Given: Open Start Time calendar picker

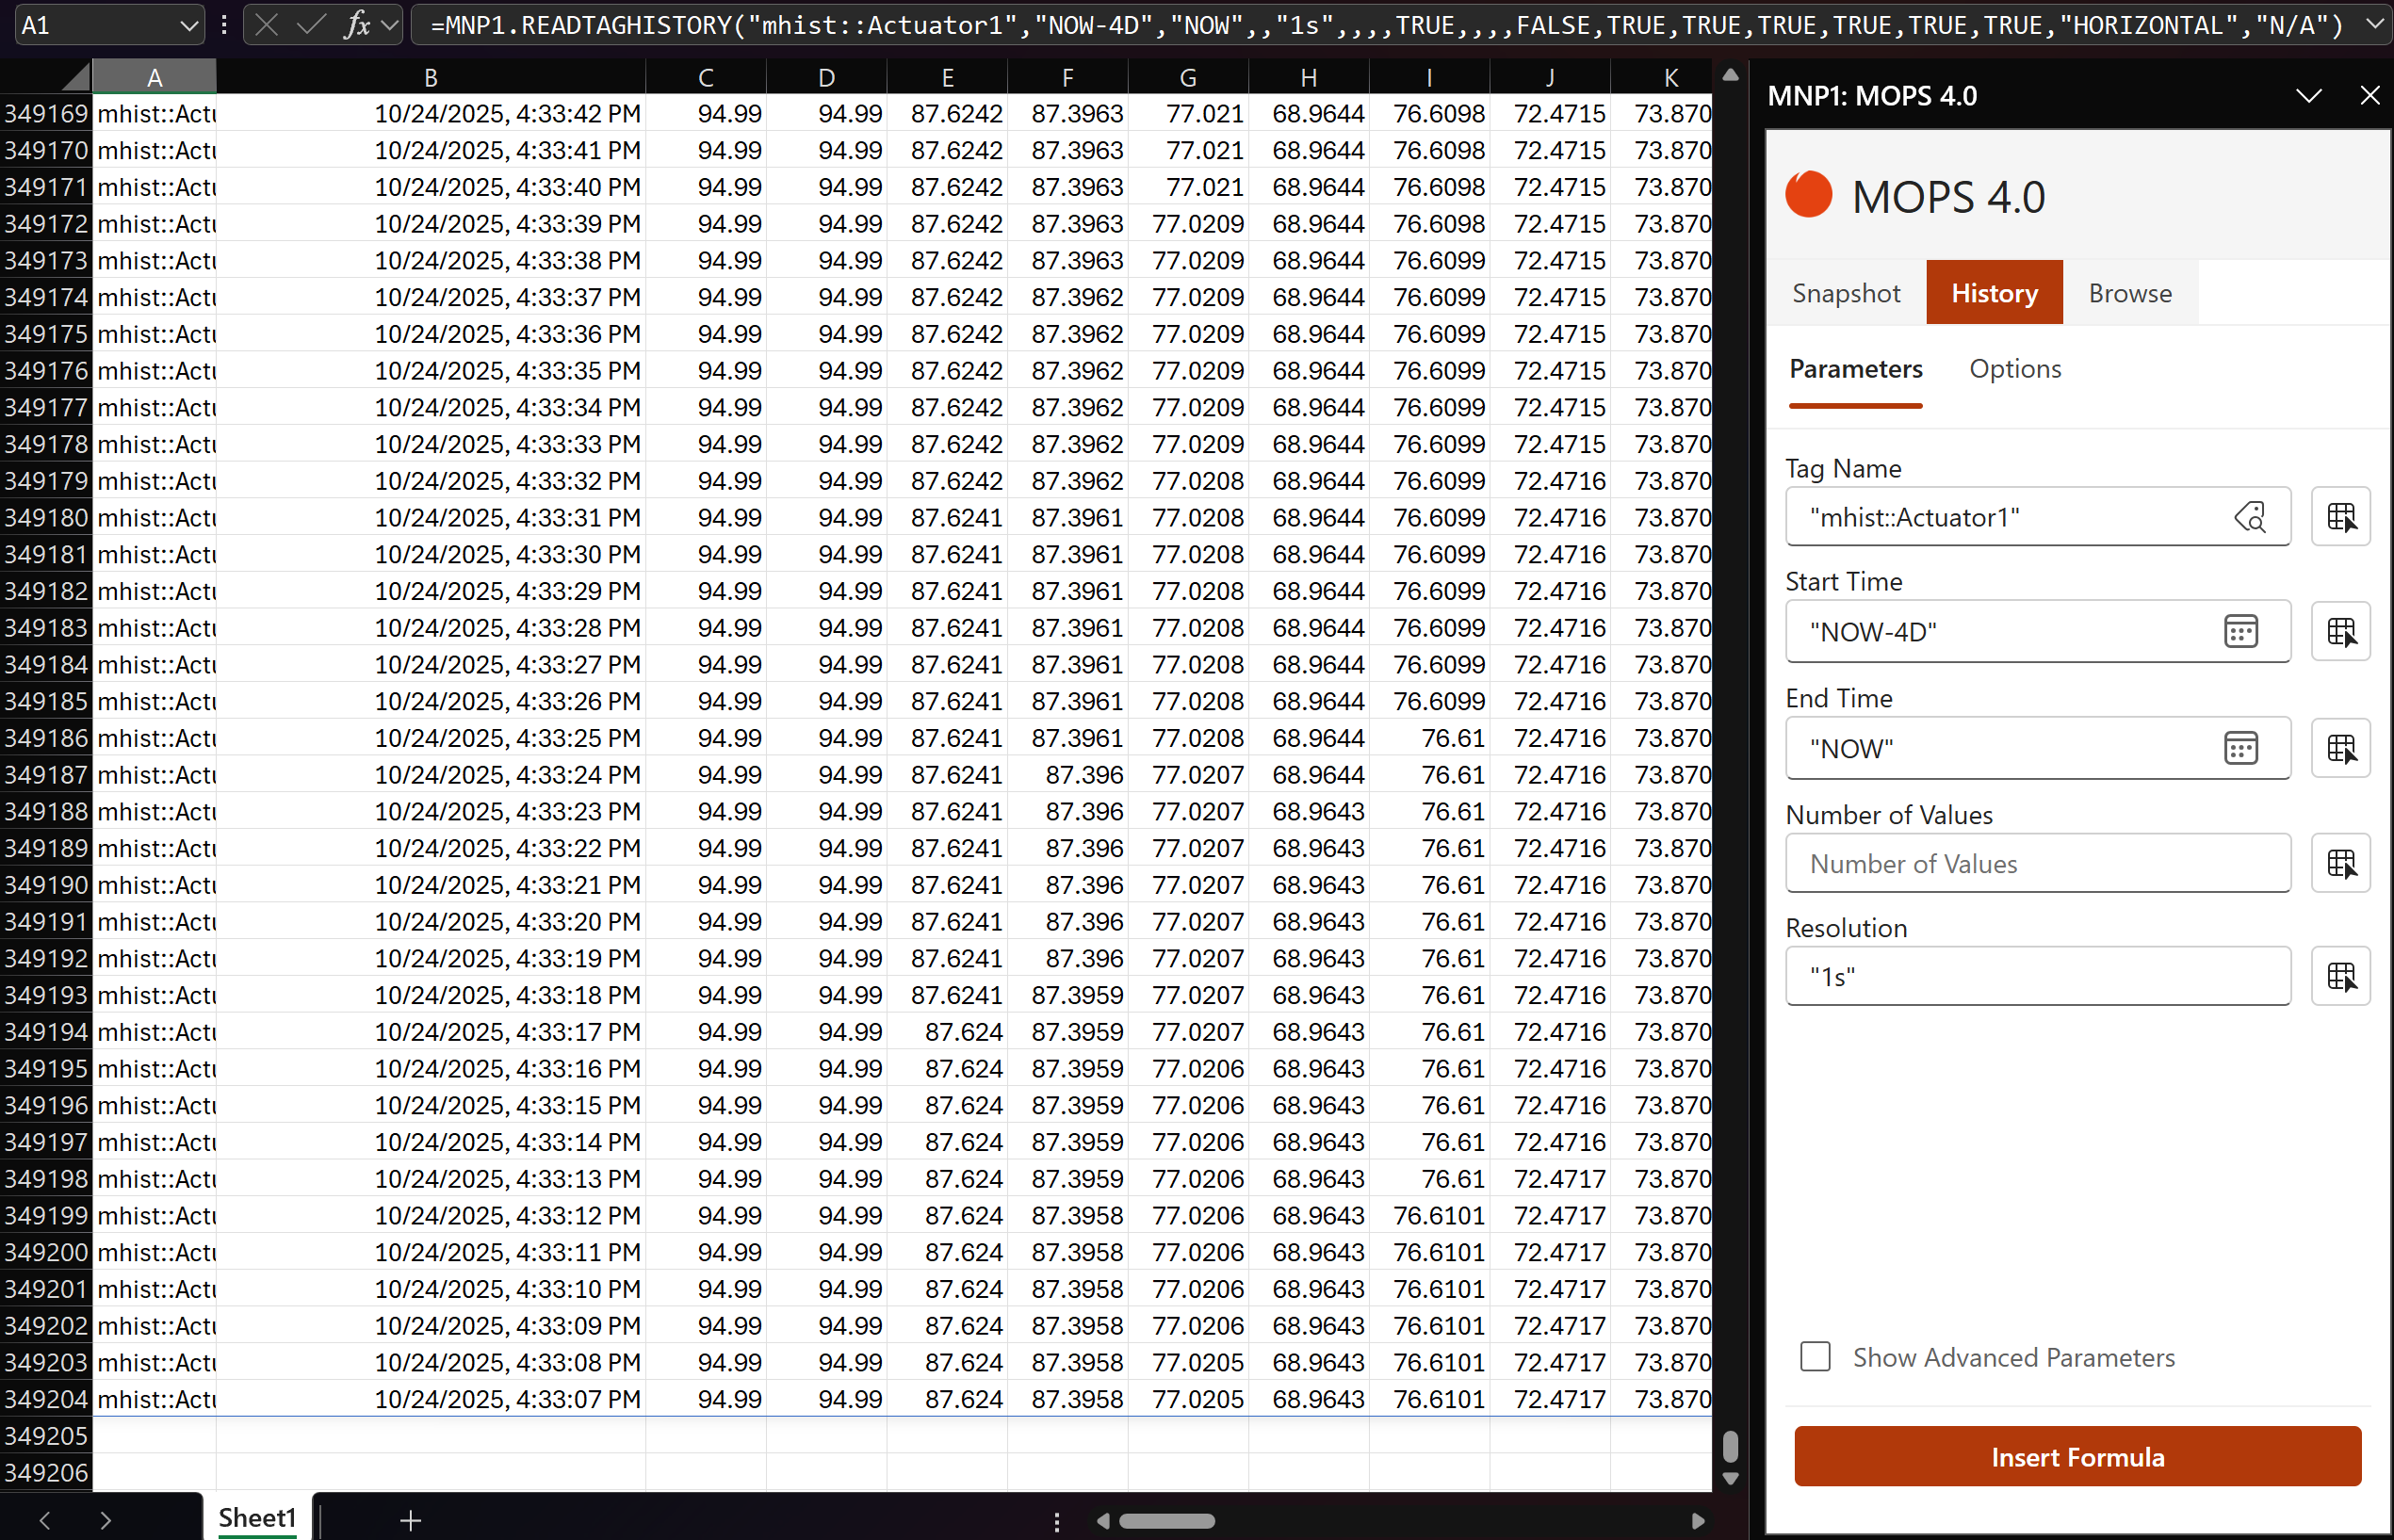Looking at the screenshot, I should 2241,631.
